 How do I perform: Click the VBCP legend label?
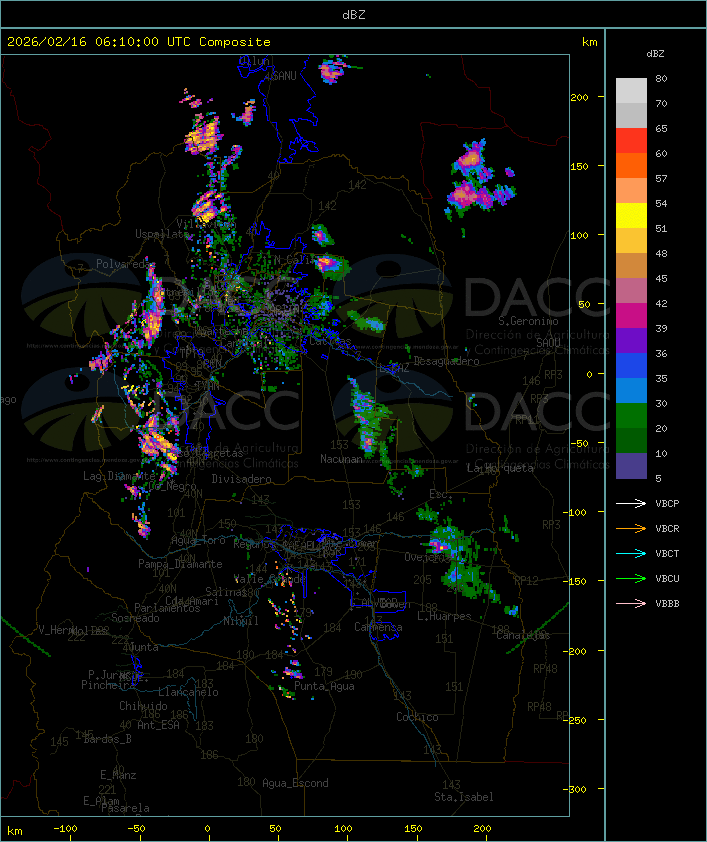(x=667, y=503)
